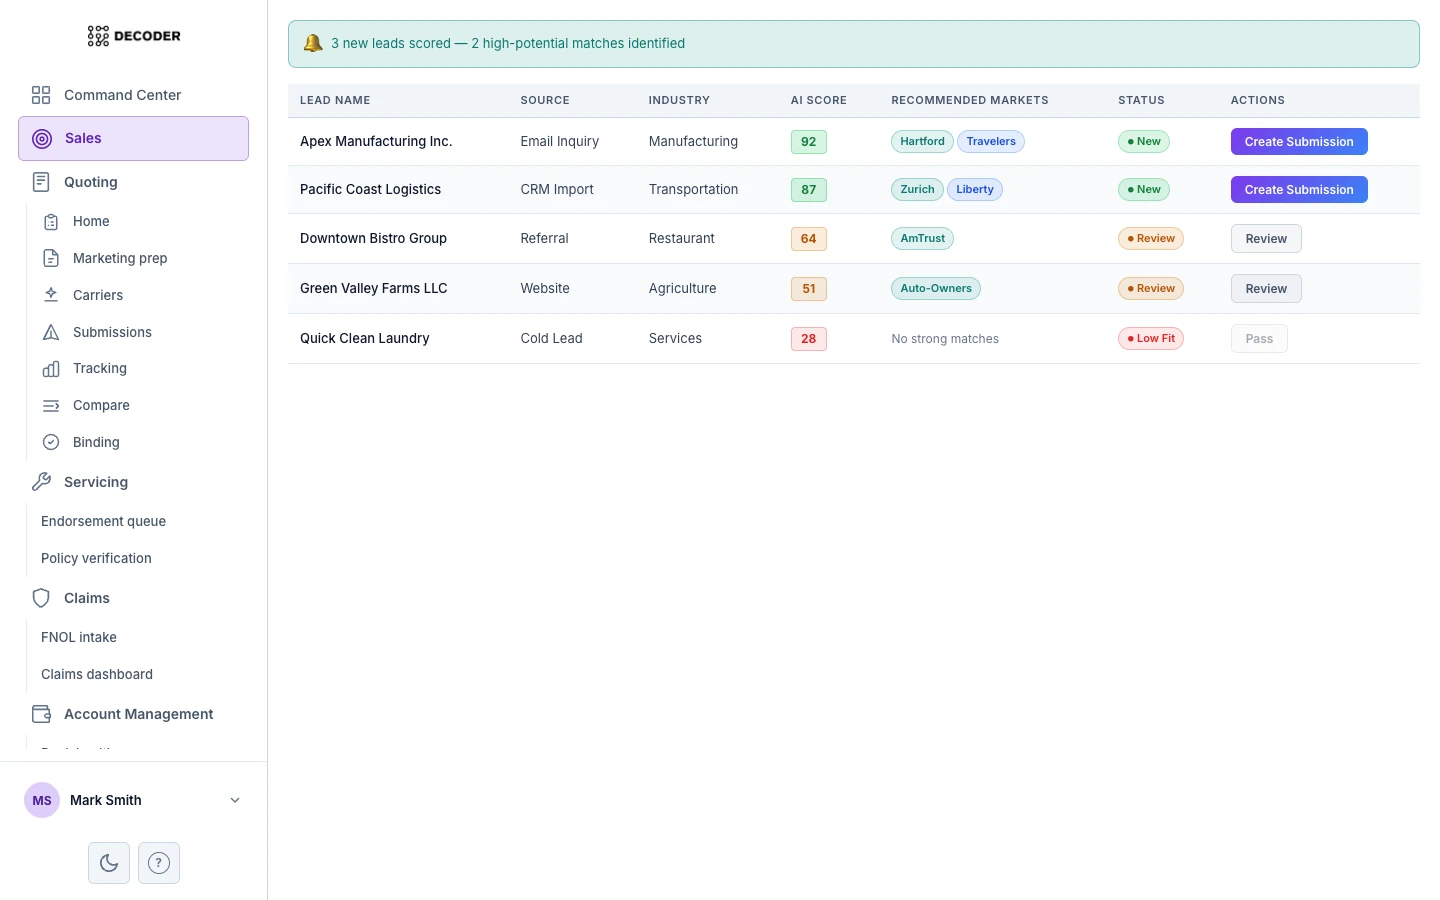Click the Sales target icon in sidebar
The width and height of the screenshot is (1440, 900).
42,138
